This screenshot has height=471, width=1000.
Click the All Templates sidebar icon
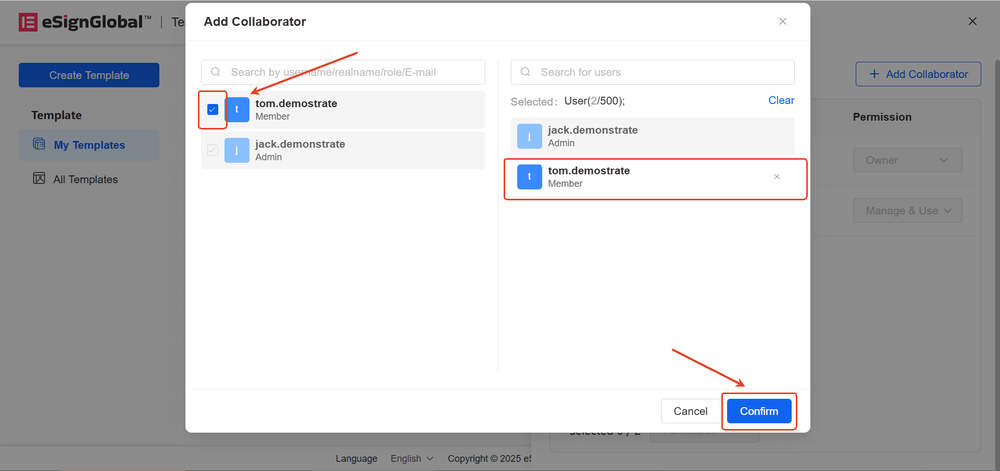(x=39, y=179)
